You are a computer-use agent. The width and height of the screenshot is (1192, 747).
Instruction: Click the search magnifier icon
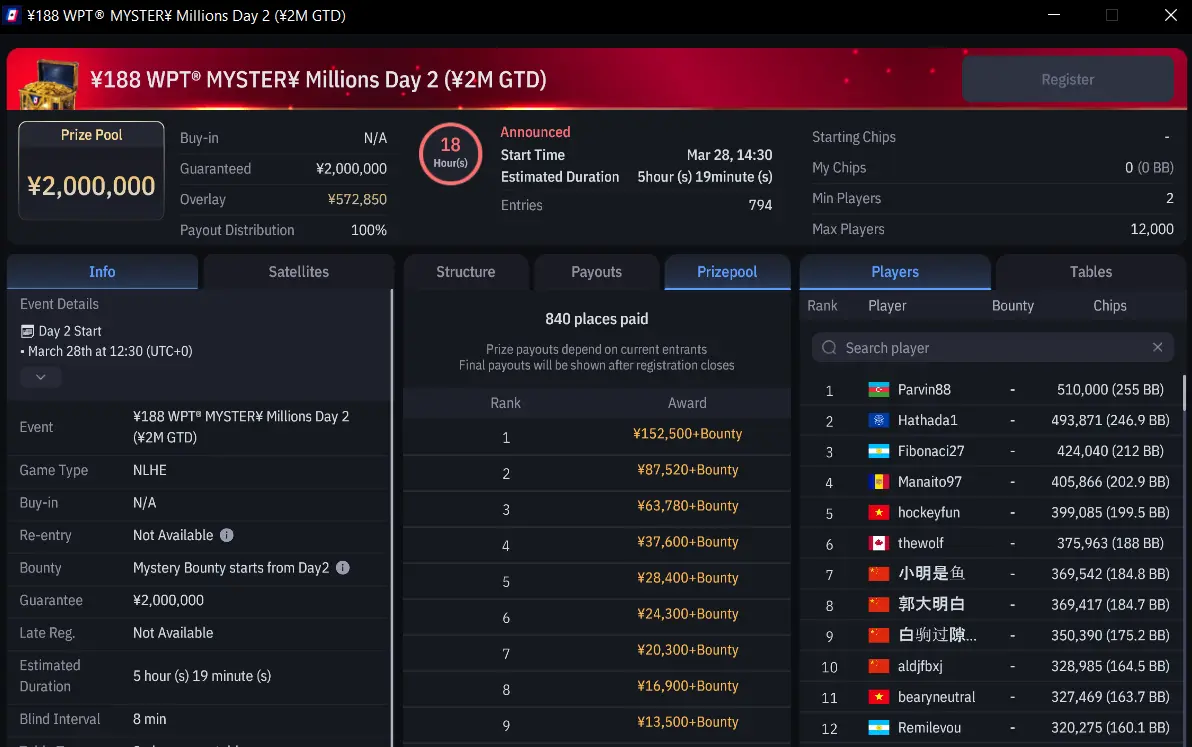click(829, 348)
